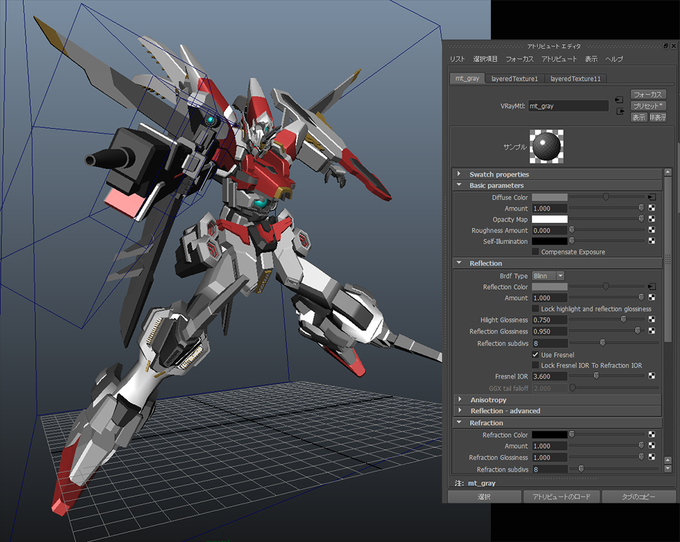
Task: Switch to the layeredTexture11 tab
Action: tap(575, 78)
